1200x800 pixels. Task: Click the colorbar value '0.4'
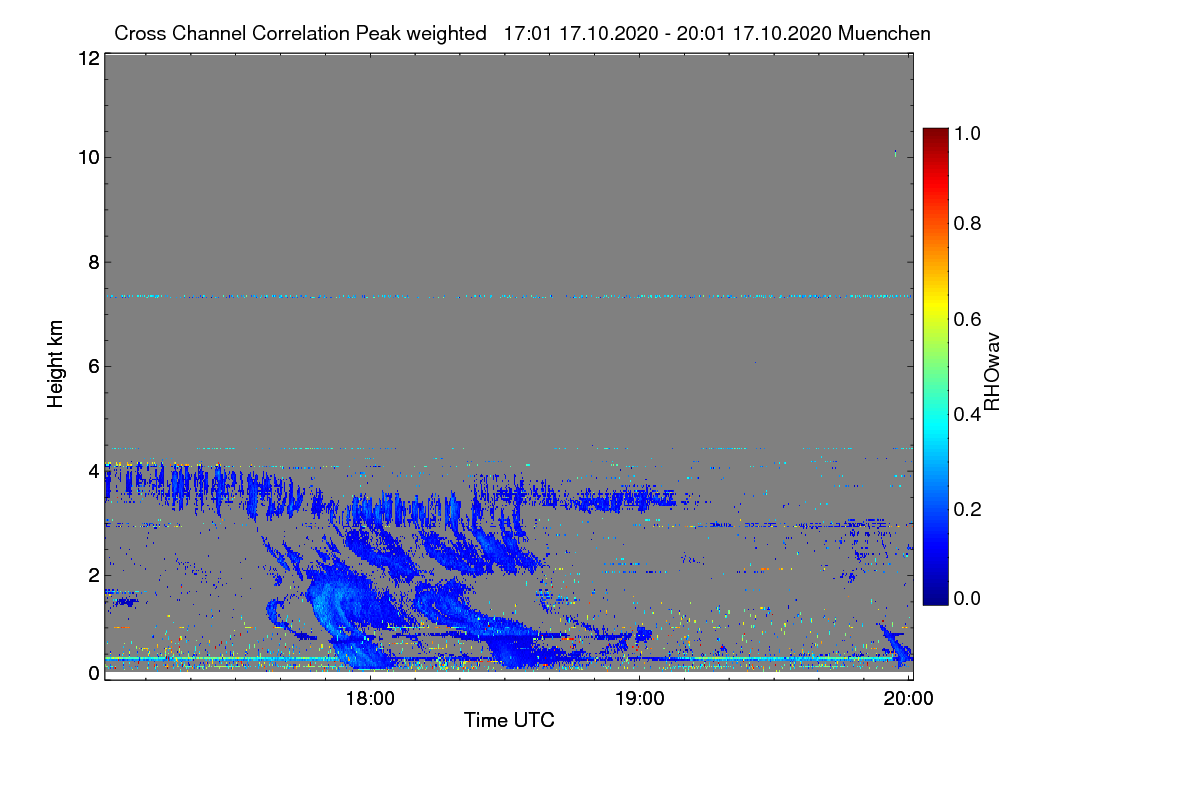pyautogui.click(x=968, y=414)
